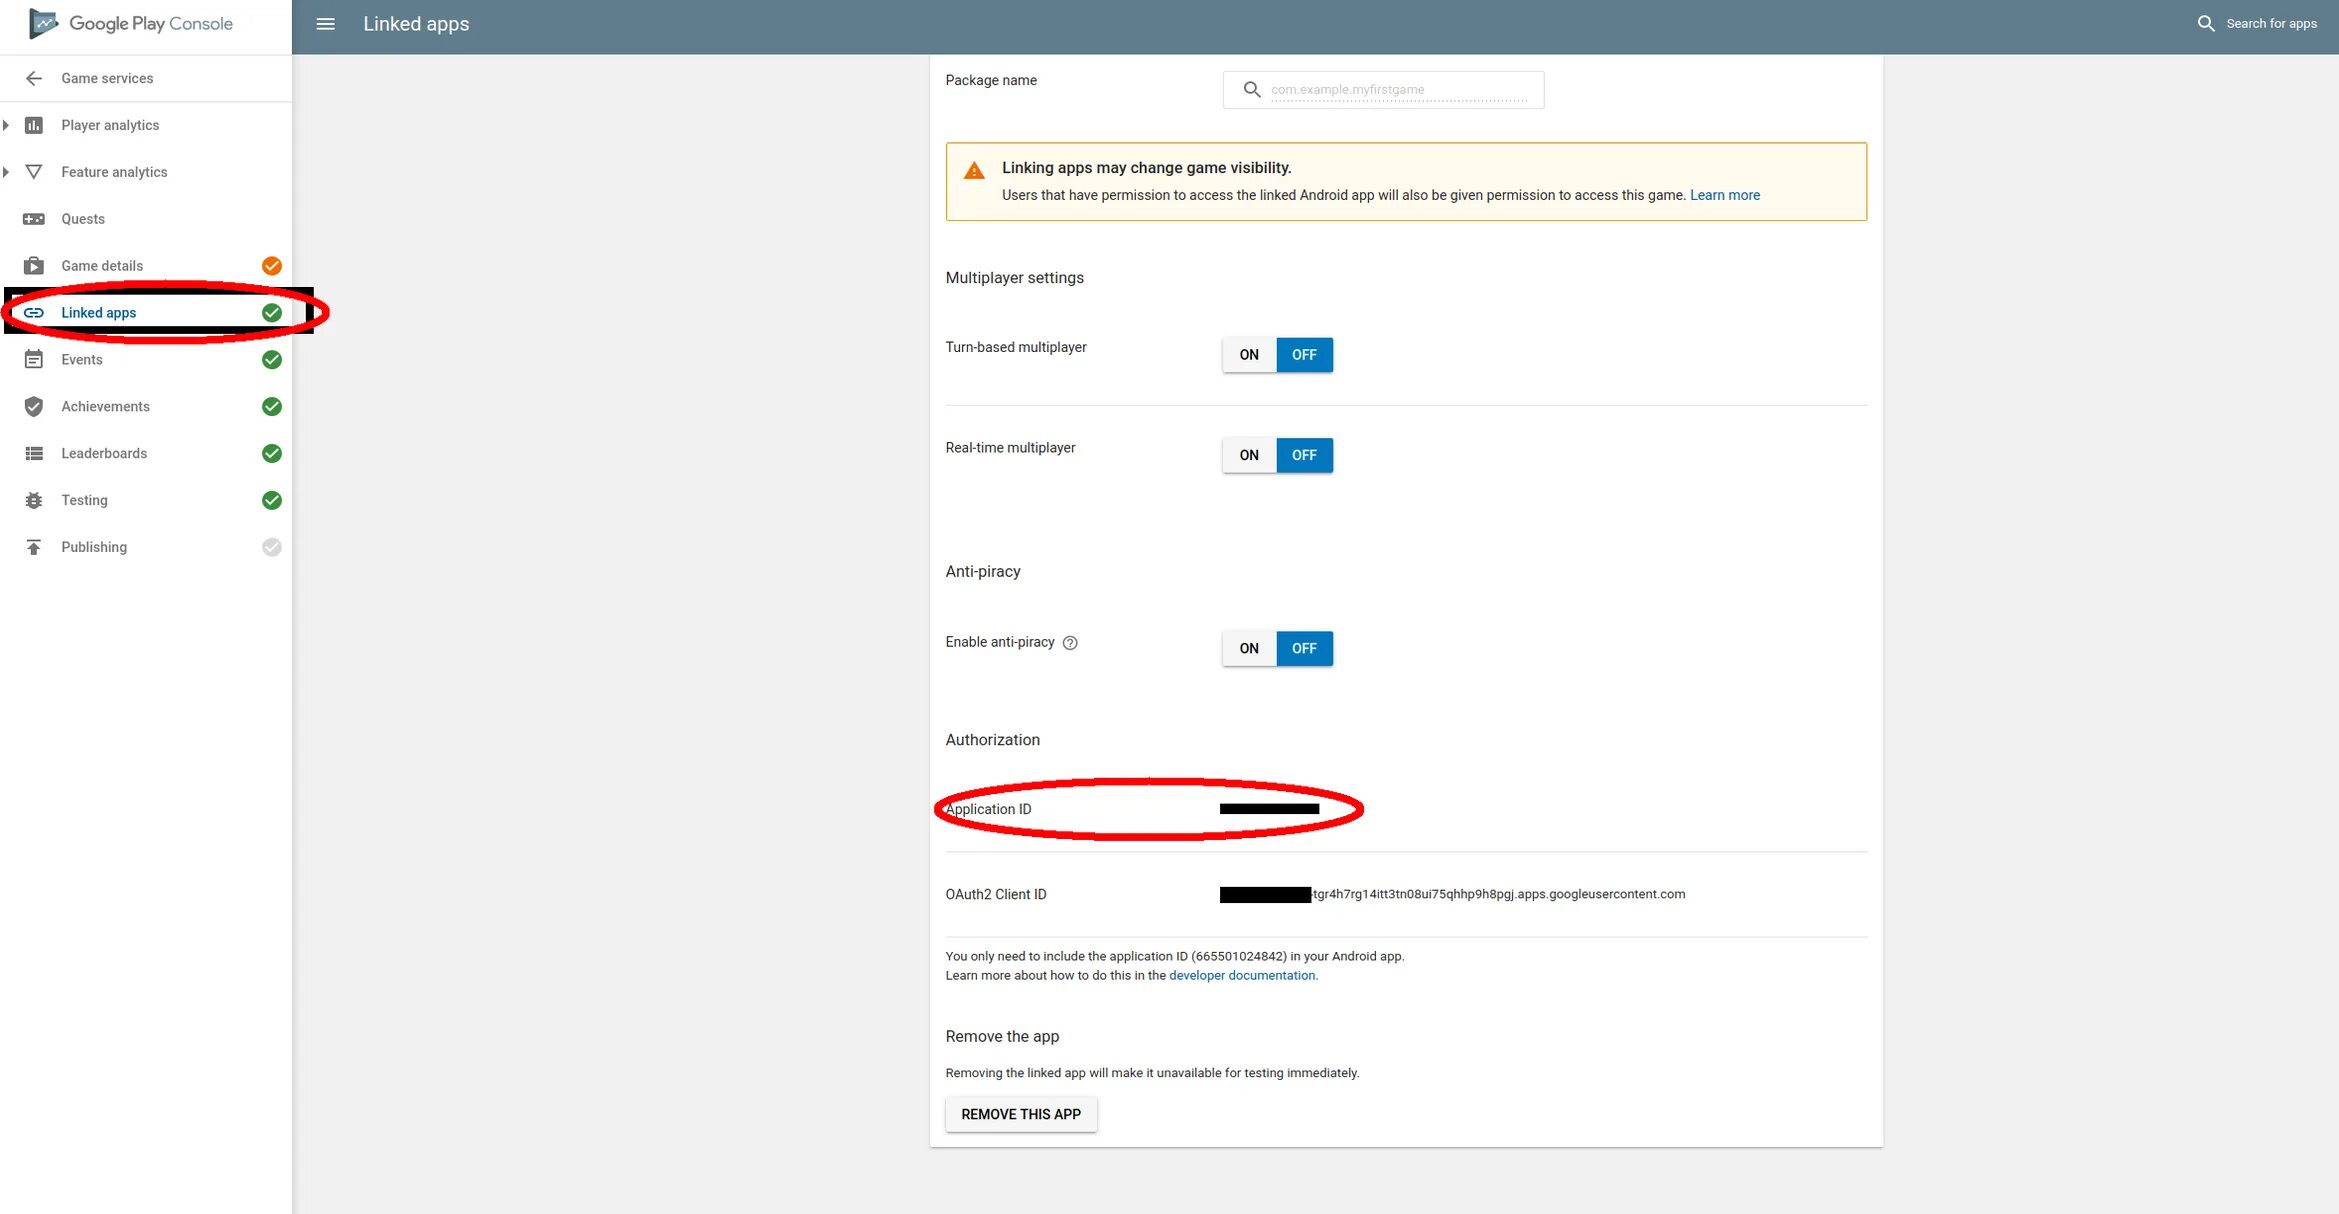Open Game details in sidebar
Viewport: 2339px width, 1214px height.
pyautogui.click(x=102, y=266)
